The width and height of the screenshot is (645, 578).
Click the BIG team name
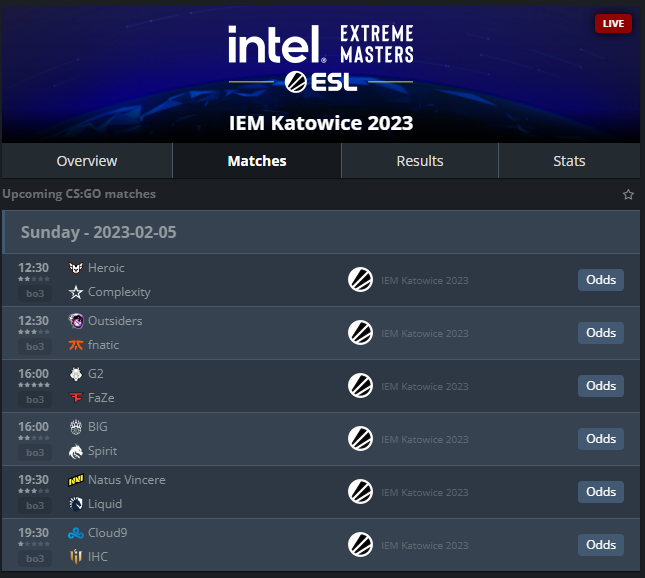click(x=98, y=427)
